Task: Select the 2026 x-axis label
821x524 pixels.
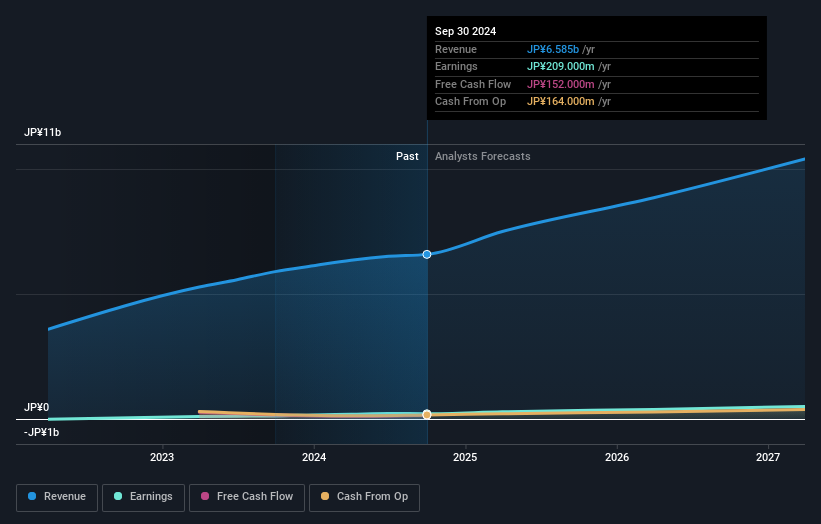Action: coord(617,457)
